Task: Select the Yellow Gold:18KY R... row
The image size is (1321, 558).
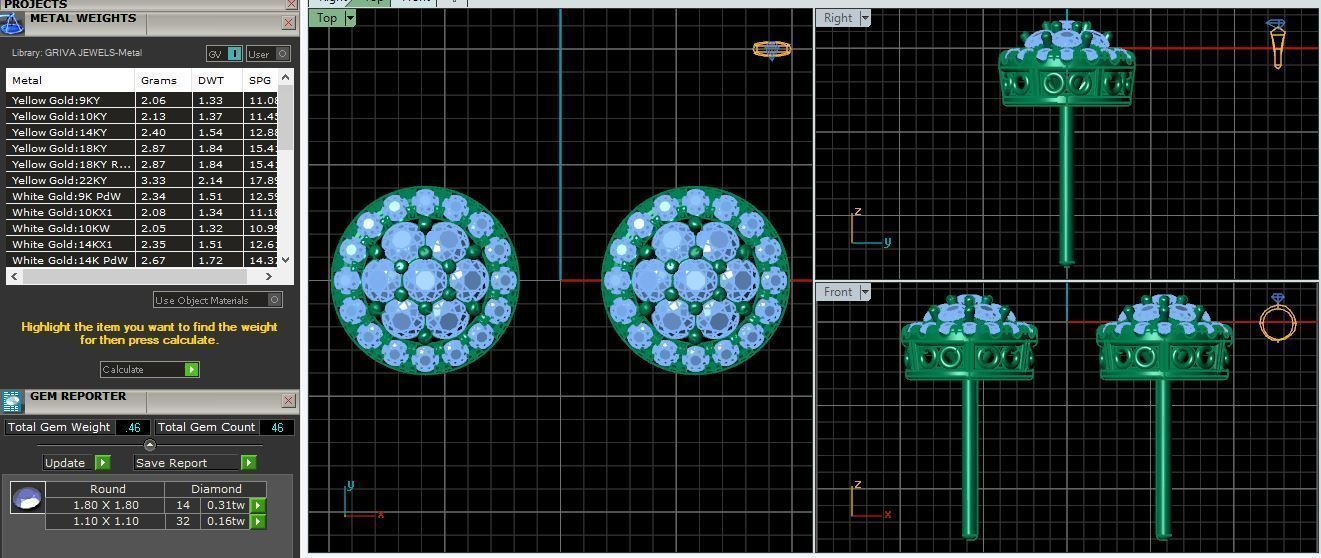Action: [142, 164]
